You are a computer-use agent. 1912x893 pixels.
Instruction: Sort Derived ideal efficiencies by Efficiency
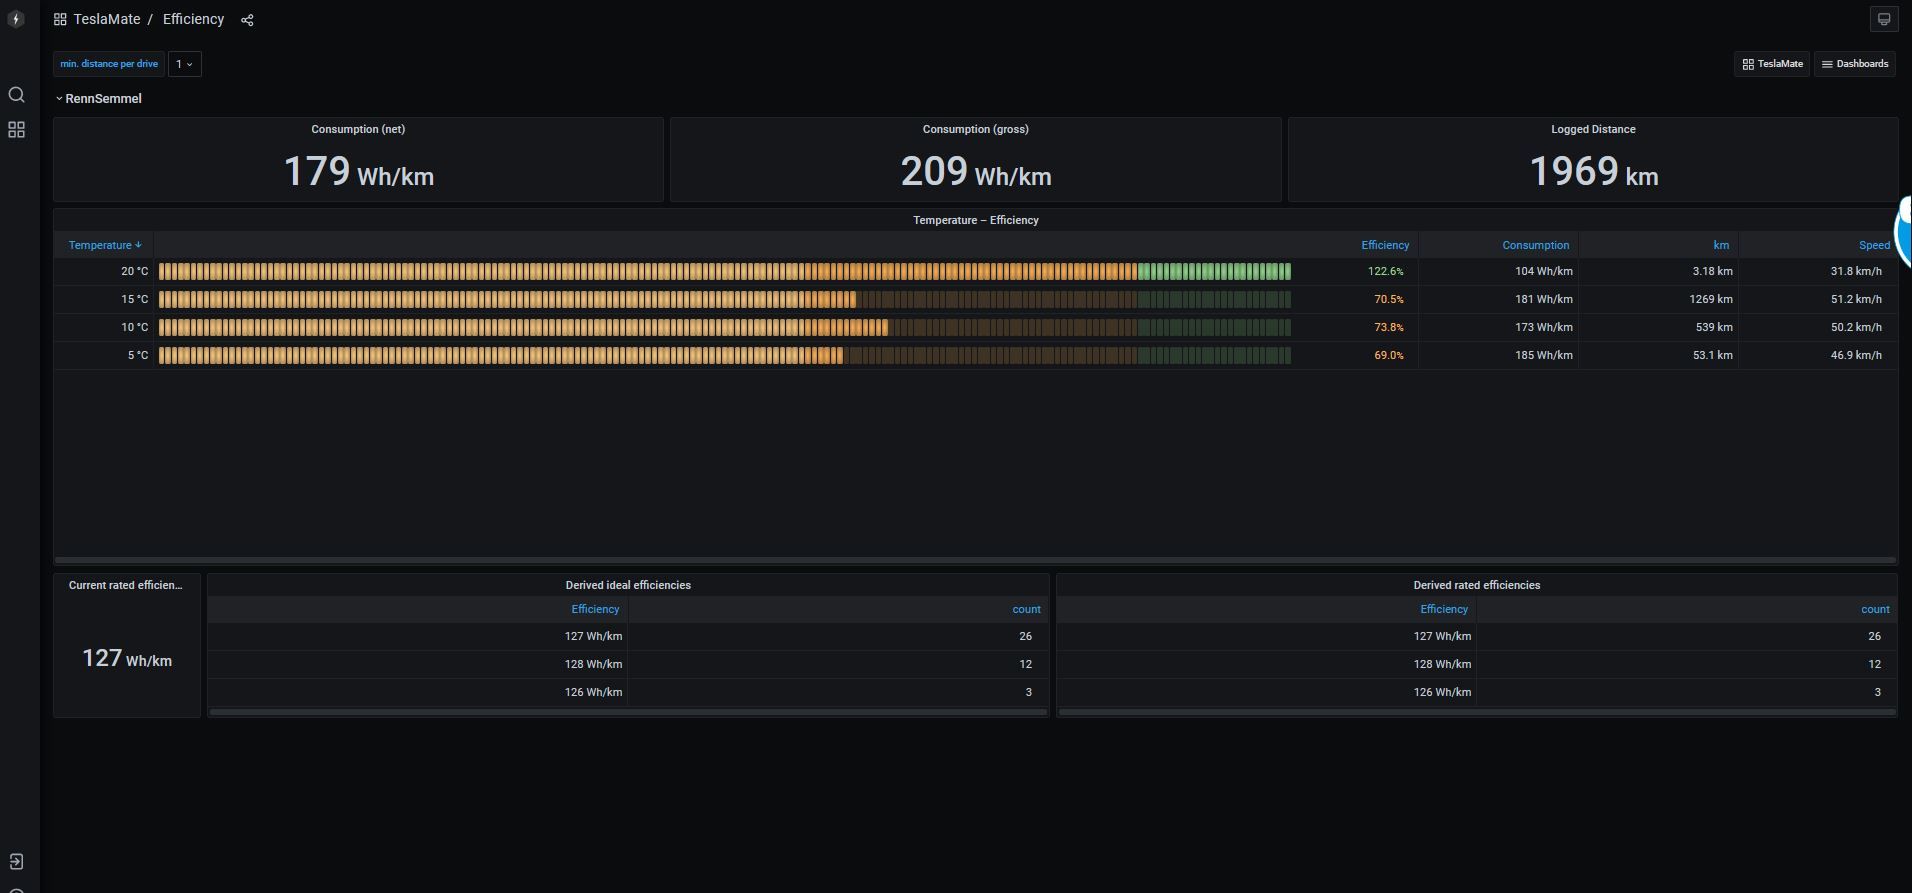click(595, 609)
